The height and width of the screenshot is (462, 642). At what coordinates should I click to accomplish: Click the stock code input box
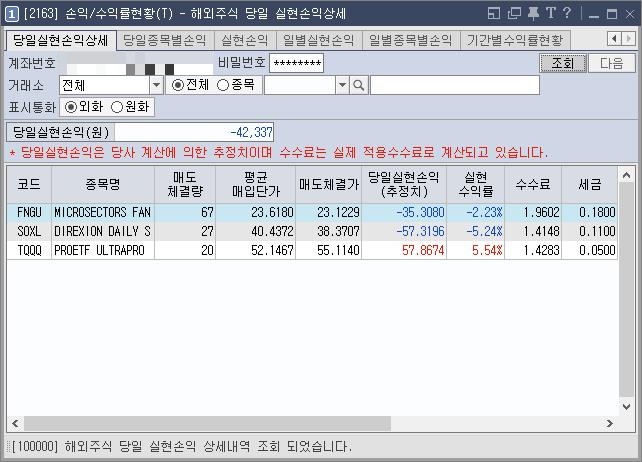300,85
